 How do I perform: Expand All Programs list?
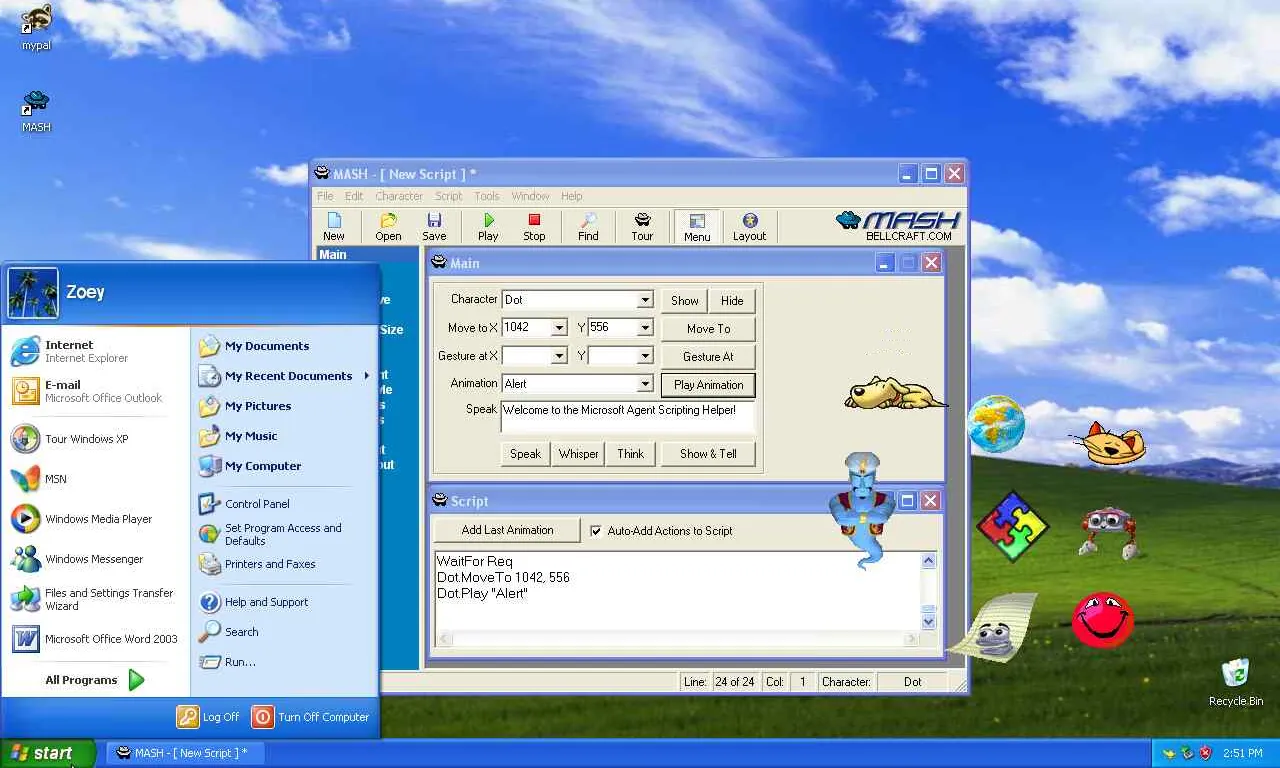96,680
